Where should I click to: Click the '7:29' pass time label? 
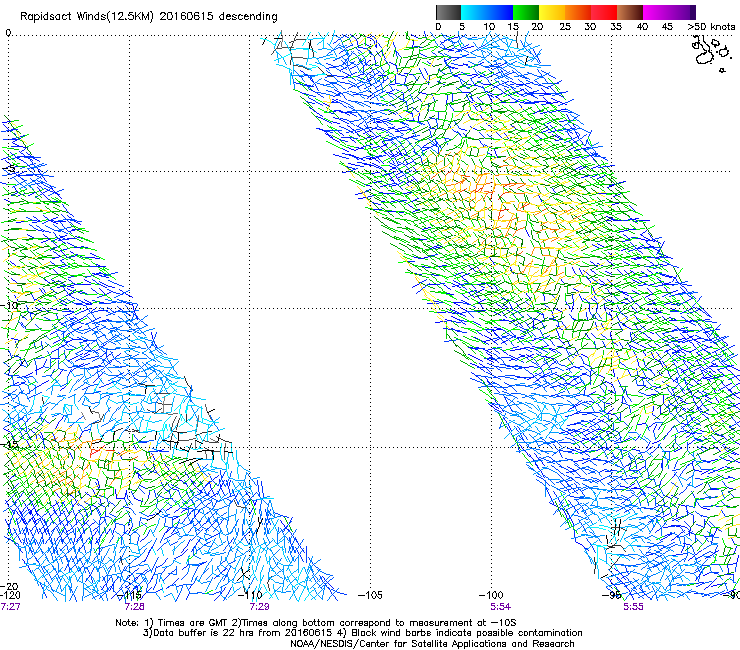[259, 607]
